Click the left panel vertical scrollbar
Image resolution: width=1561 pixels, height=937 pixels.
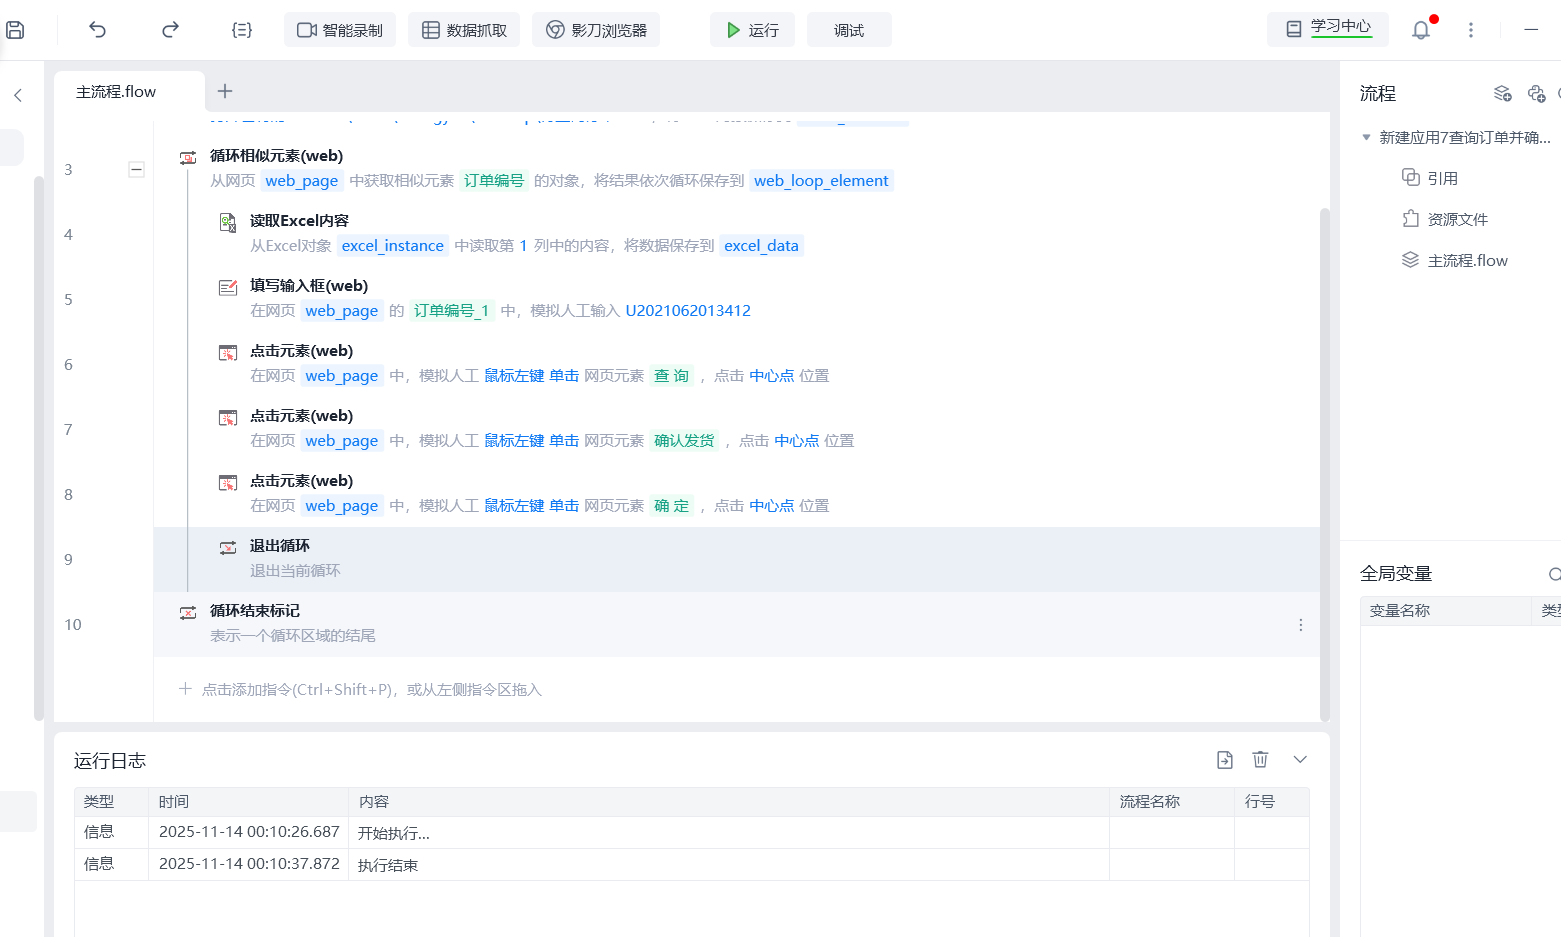pyautogui.click(x=39, y=448)
